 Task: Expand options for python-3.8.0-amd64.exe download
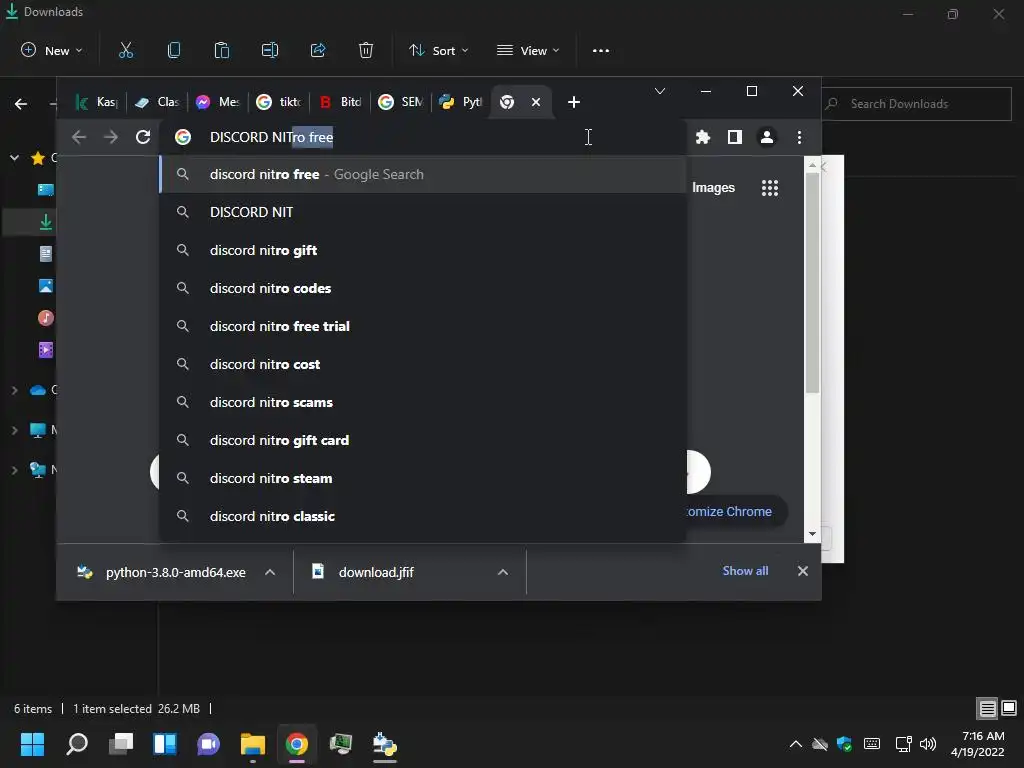[270, 572]
